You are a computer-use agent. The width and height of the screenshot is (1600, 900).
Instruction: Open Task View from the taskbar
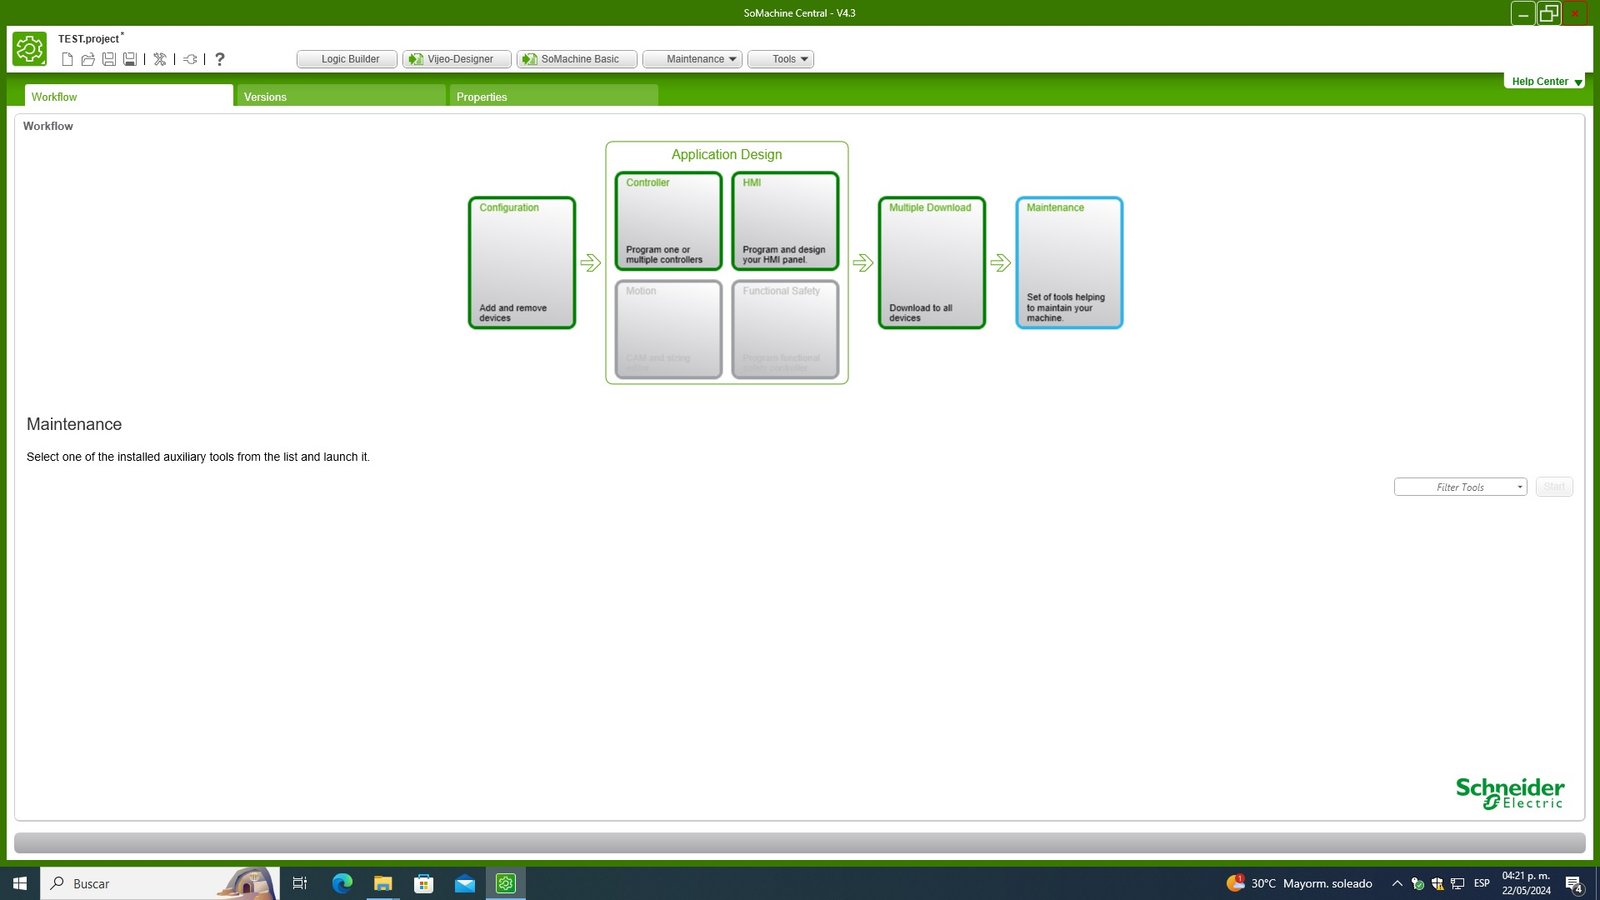(x=299, y=883)
